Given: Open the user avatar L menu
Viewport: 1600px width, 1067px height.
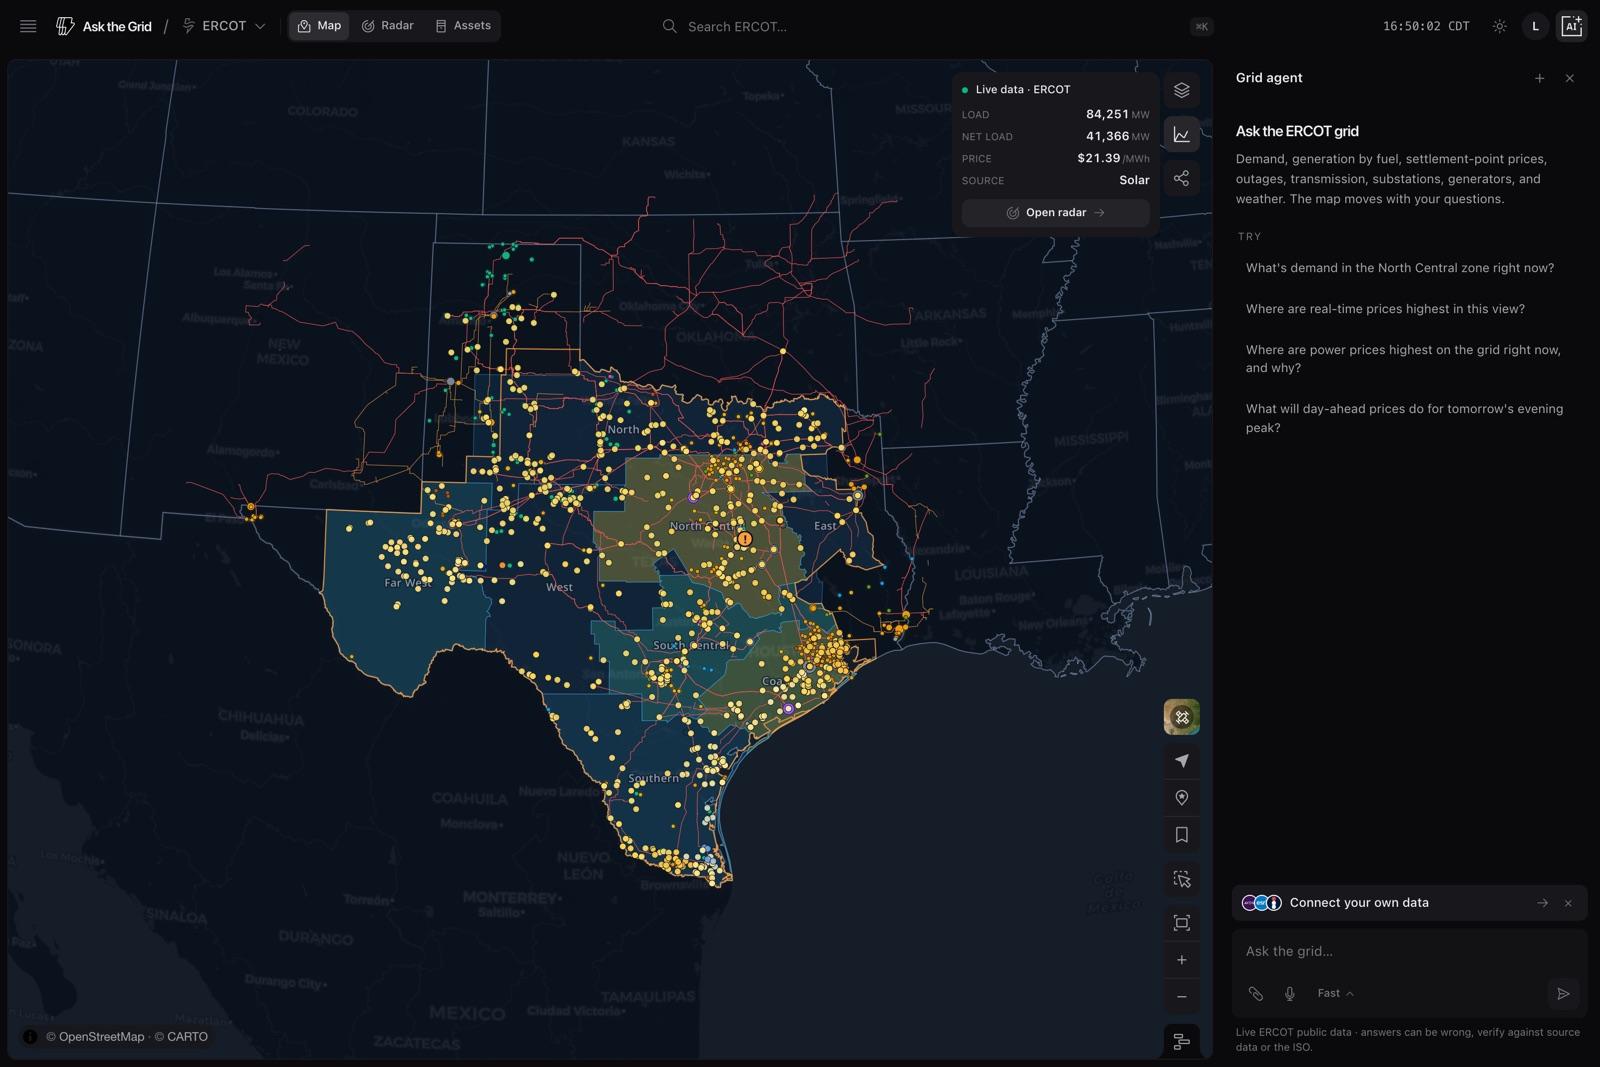Looking at the screenshot, I should coord(1535,26).
